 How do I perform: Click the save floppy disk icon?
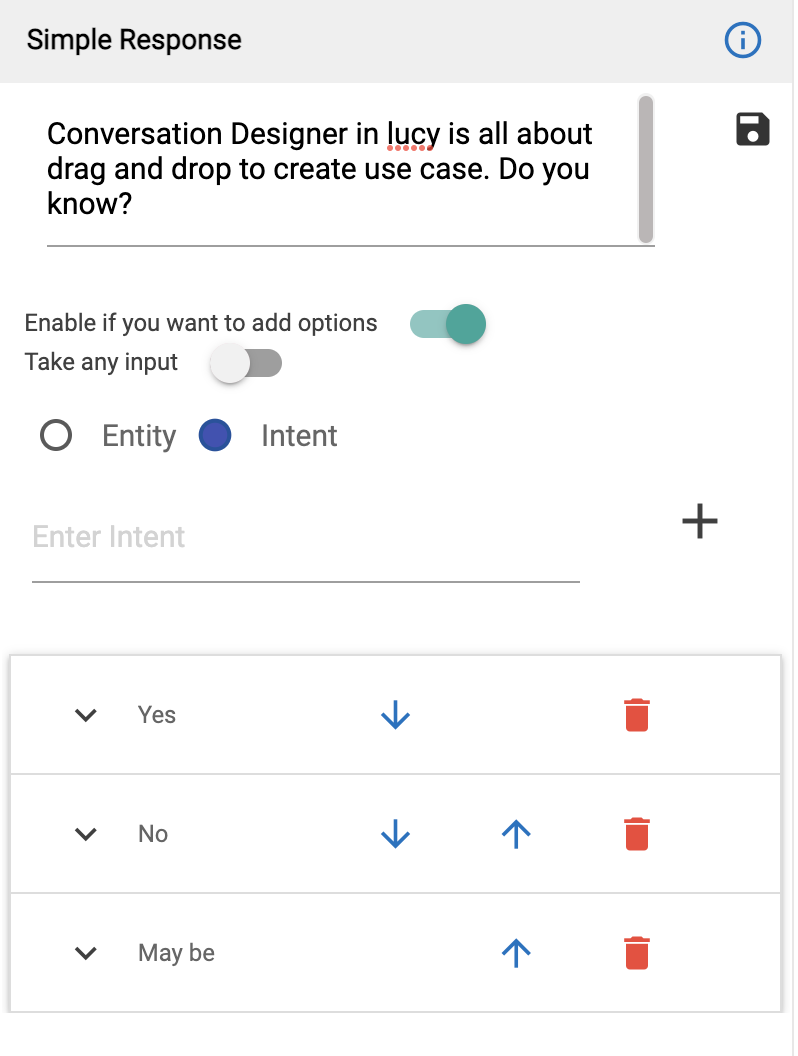[x=753, y=130]
